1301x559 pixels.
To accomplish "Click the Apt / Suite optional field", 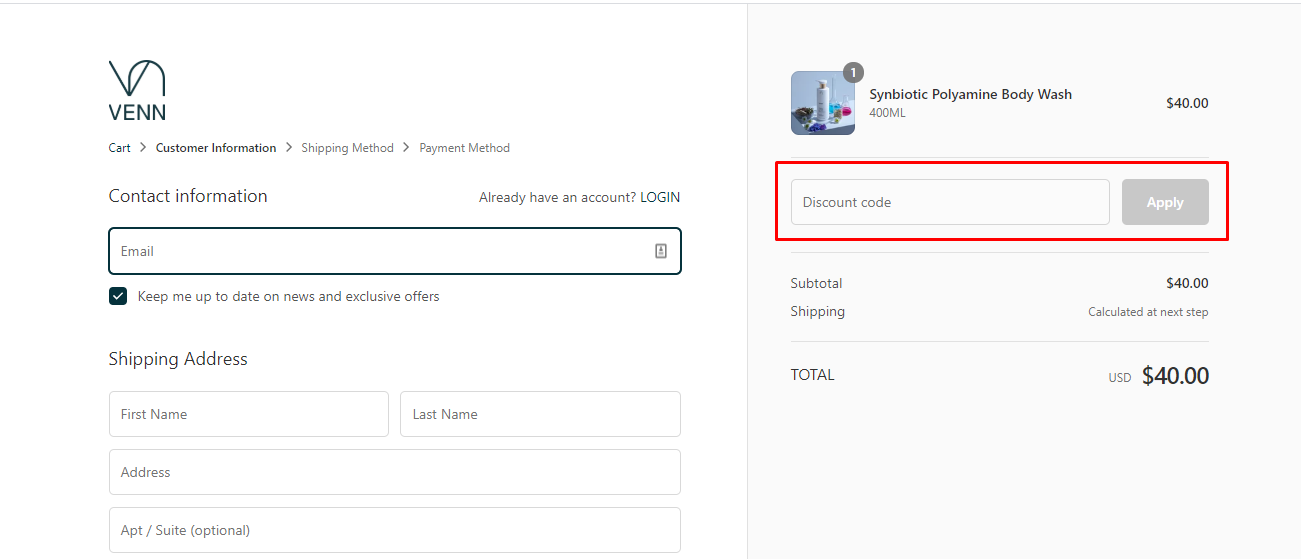I will click(x=395, y=530).
